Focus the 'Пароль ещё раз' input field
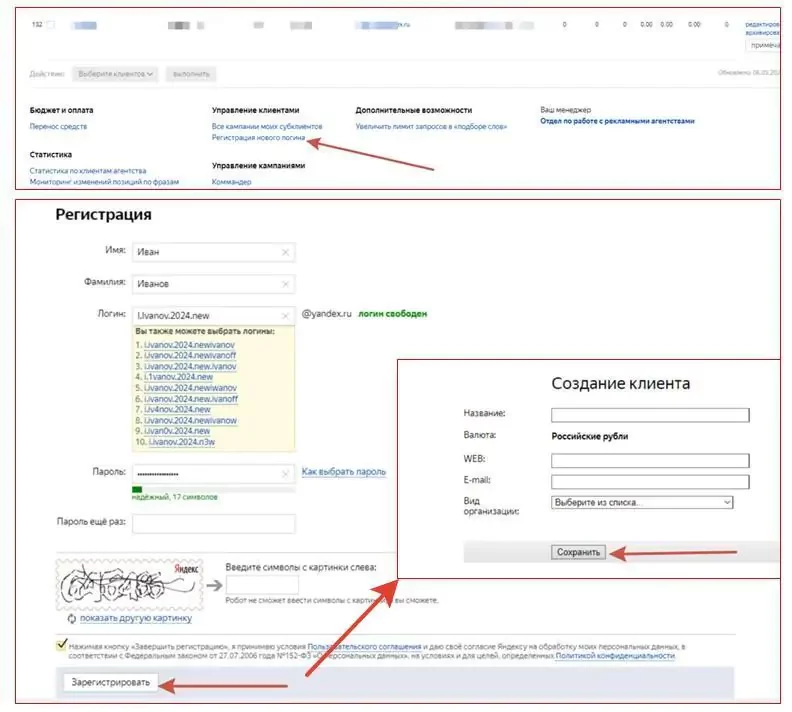 pyautogui.click(x=214, y=524)
